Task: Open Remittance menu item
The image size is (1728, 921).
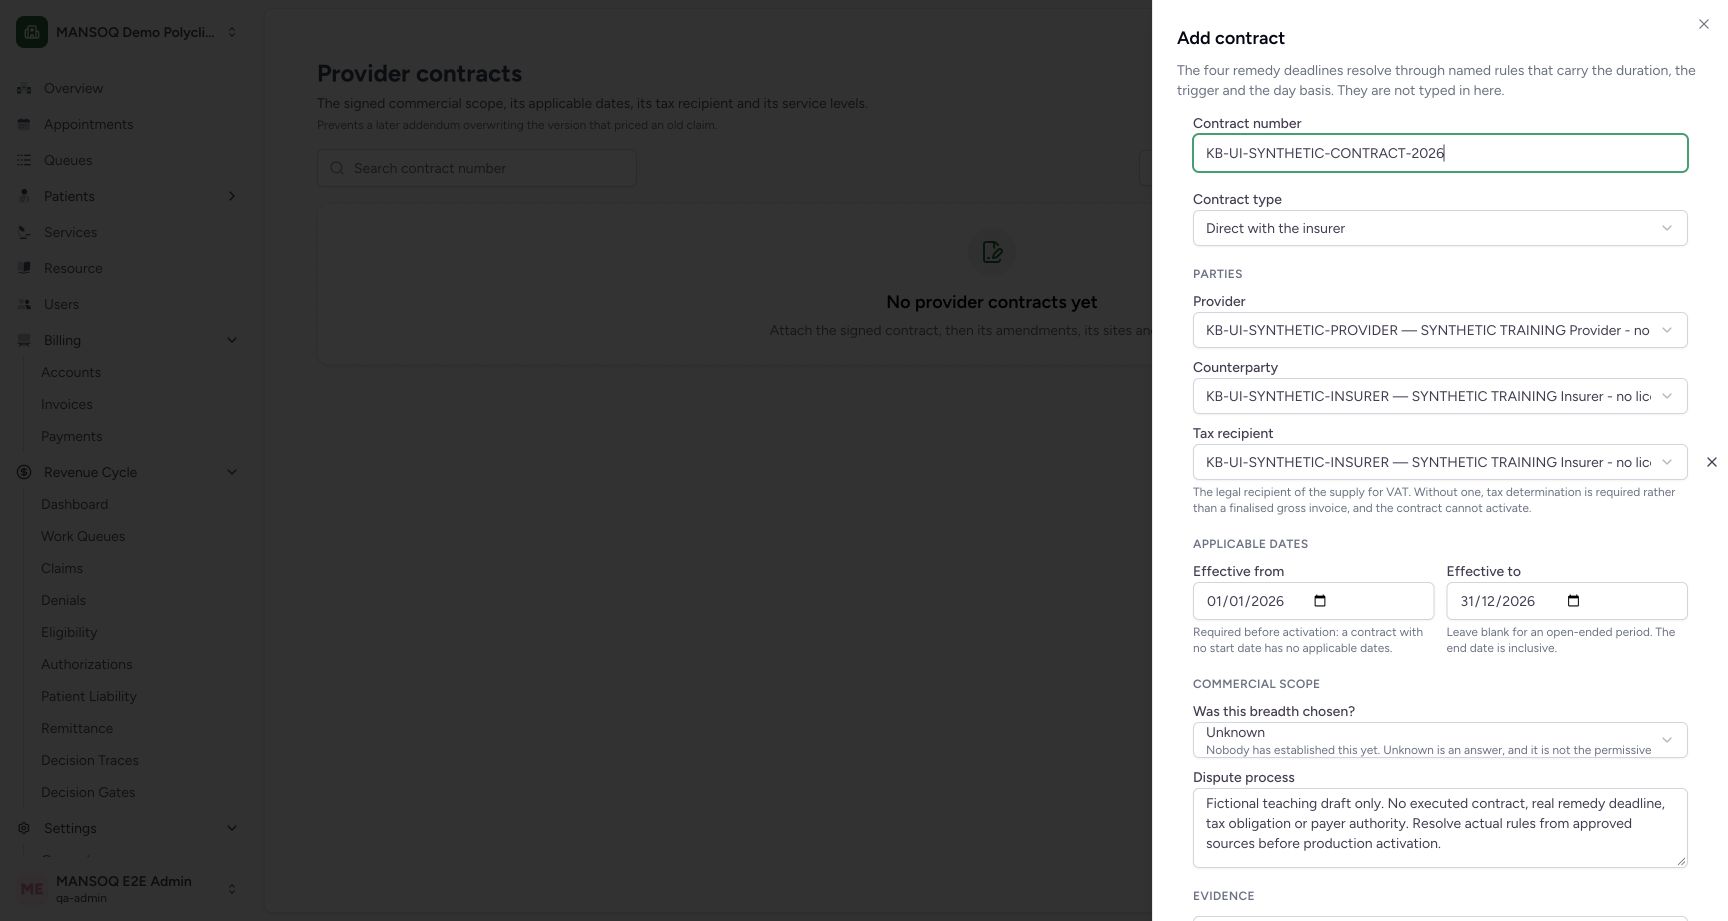Action: [x=77, y=728]
